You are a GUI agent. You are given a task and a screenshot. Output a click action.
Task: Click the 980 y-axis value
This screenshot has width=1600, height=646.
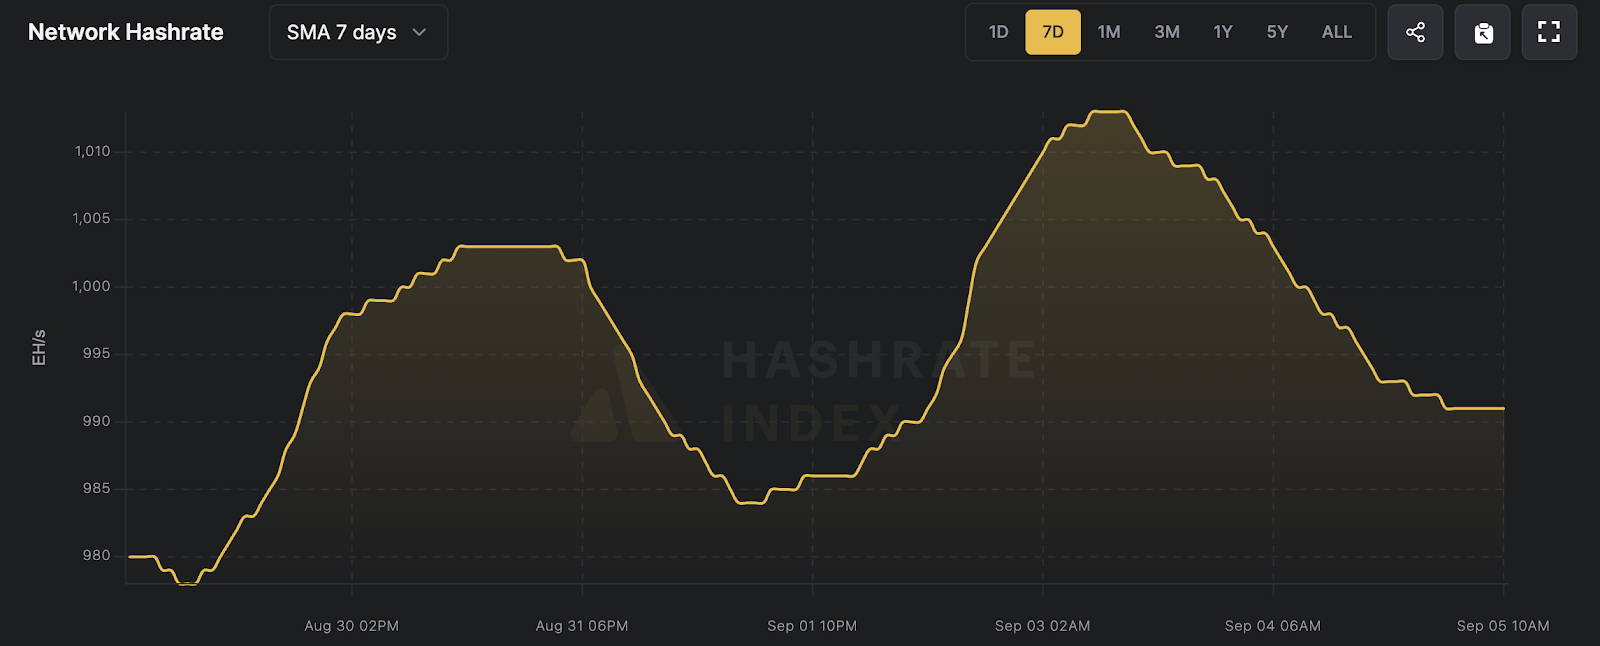(x=97, y=555)
